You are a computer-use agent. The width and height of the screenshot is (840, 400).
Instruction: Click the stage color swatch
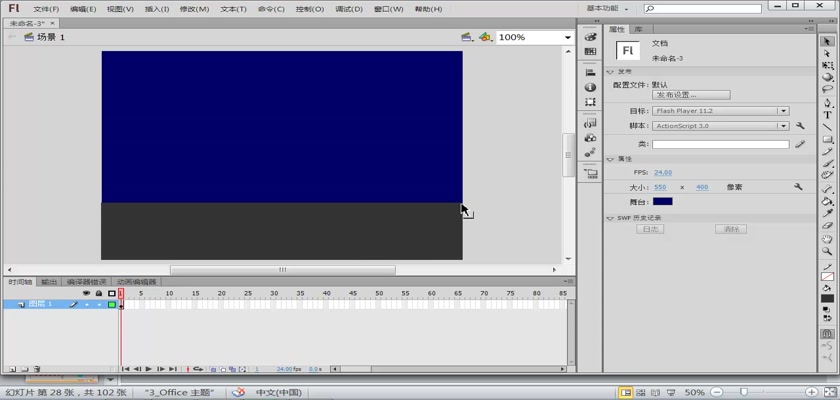click(663, 201)
